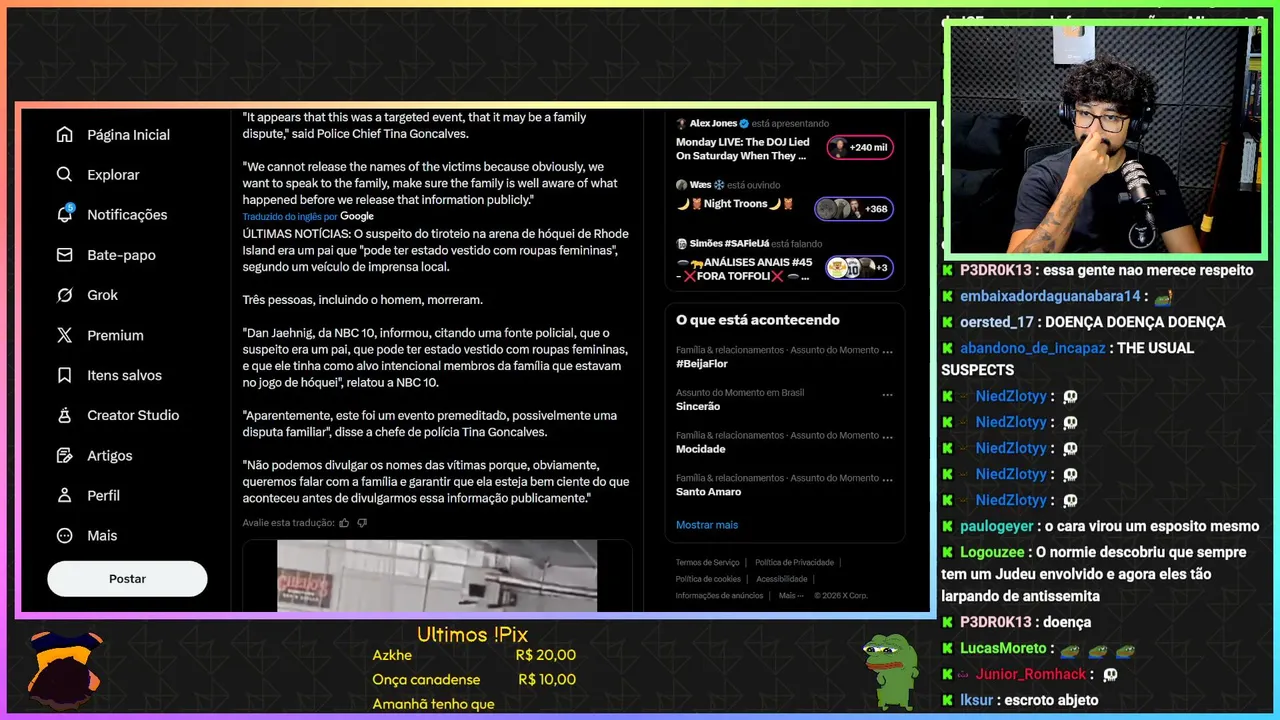The height and width of the screenshot is (720, 1280).
Task: Open the Artigos icon in sidebar
Action: tap(65, 455)
